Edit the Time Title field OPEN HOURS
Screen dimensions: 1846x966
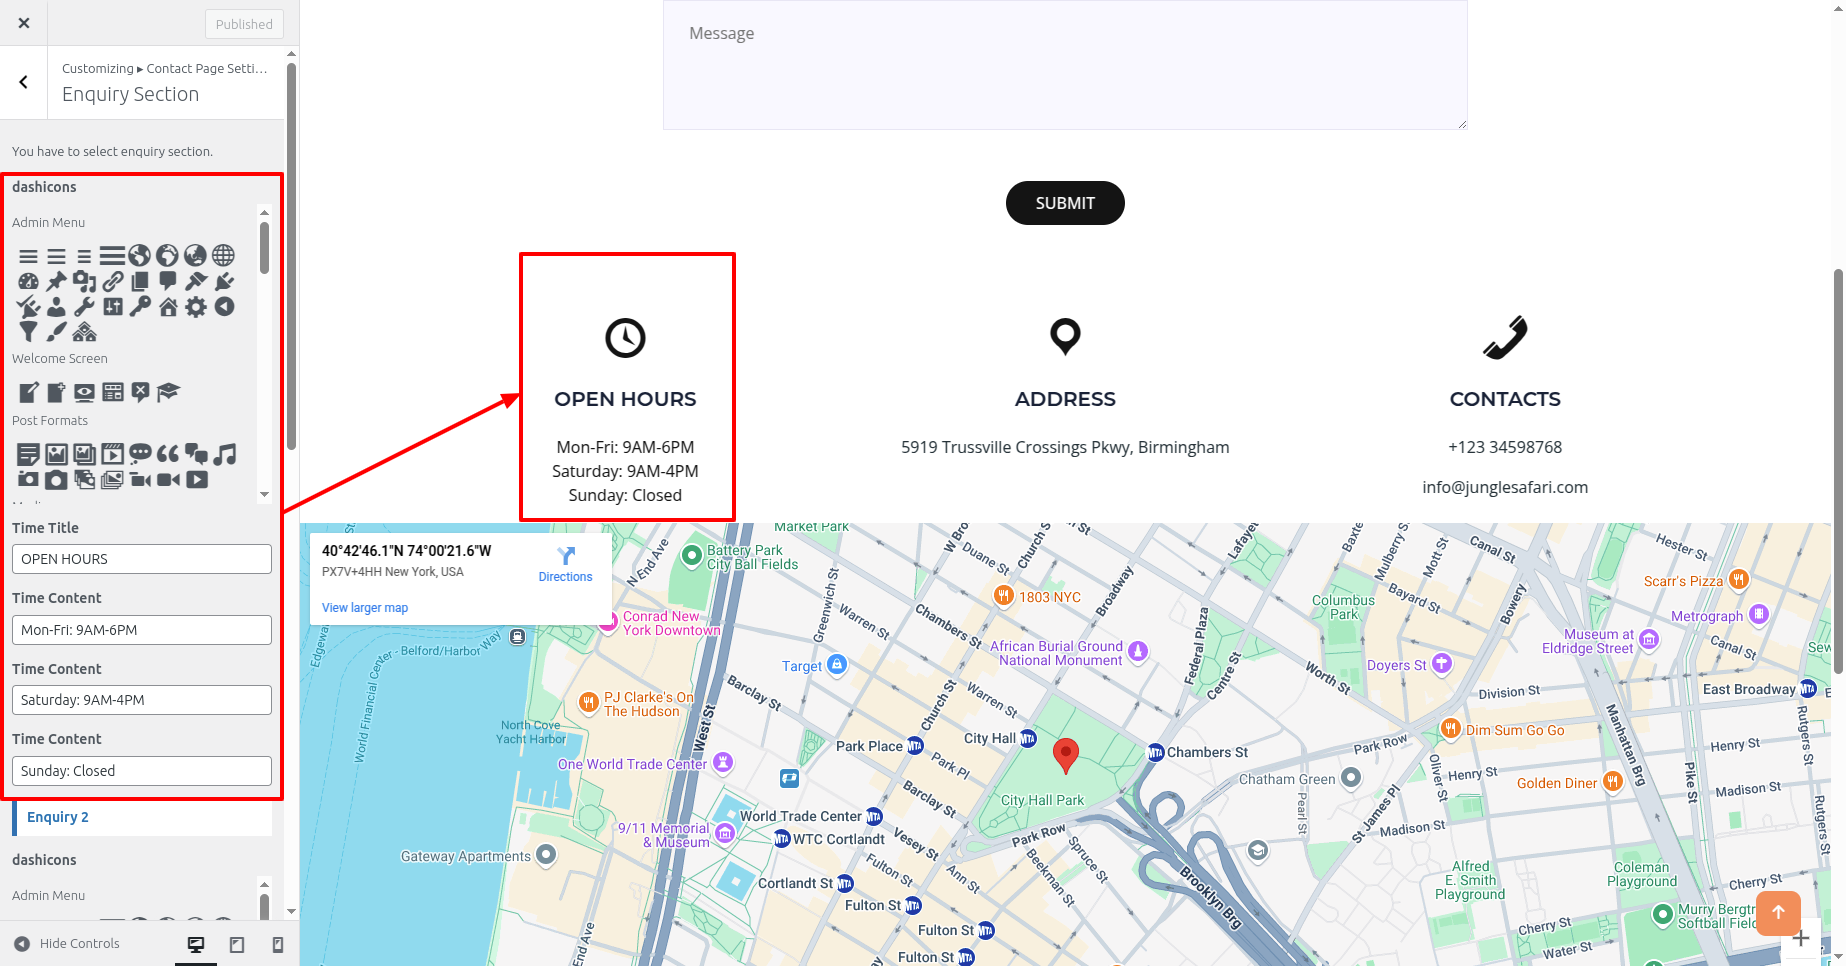pyautogui.click(x=142, y=559)
